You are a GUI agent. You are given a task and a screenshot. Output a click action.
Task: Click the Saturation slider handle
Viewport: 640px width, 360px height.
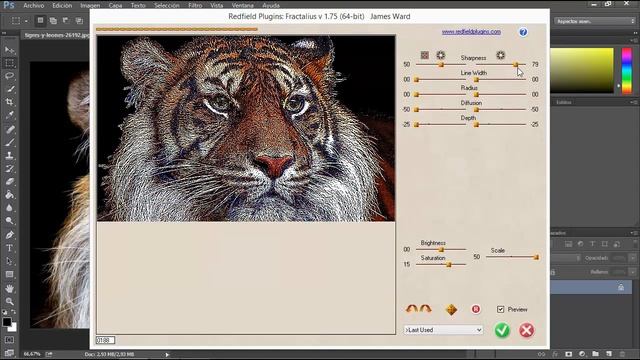coord(449,264)
